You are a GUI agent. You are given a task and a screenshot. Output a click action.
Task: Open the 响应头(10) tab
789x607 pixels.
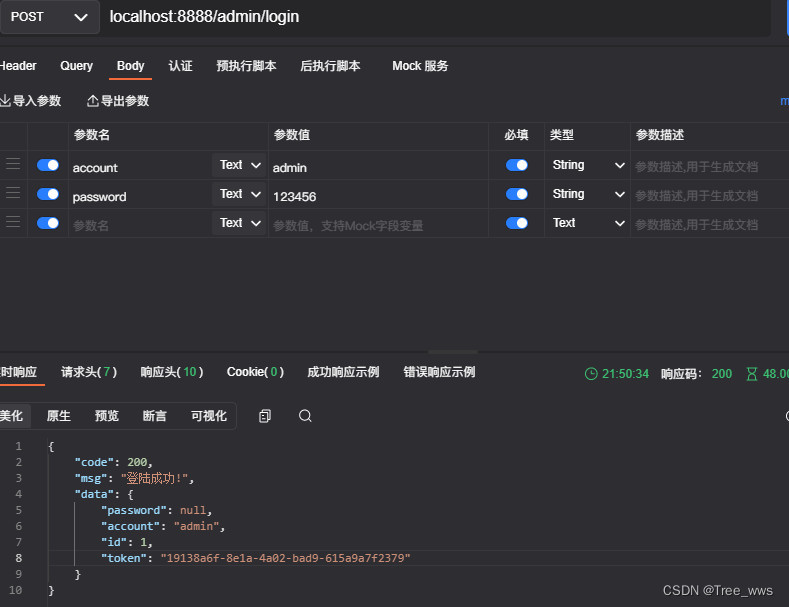click(172, 372)
